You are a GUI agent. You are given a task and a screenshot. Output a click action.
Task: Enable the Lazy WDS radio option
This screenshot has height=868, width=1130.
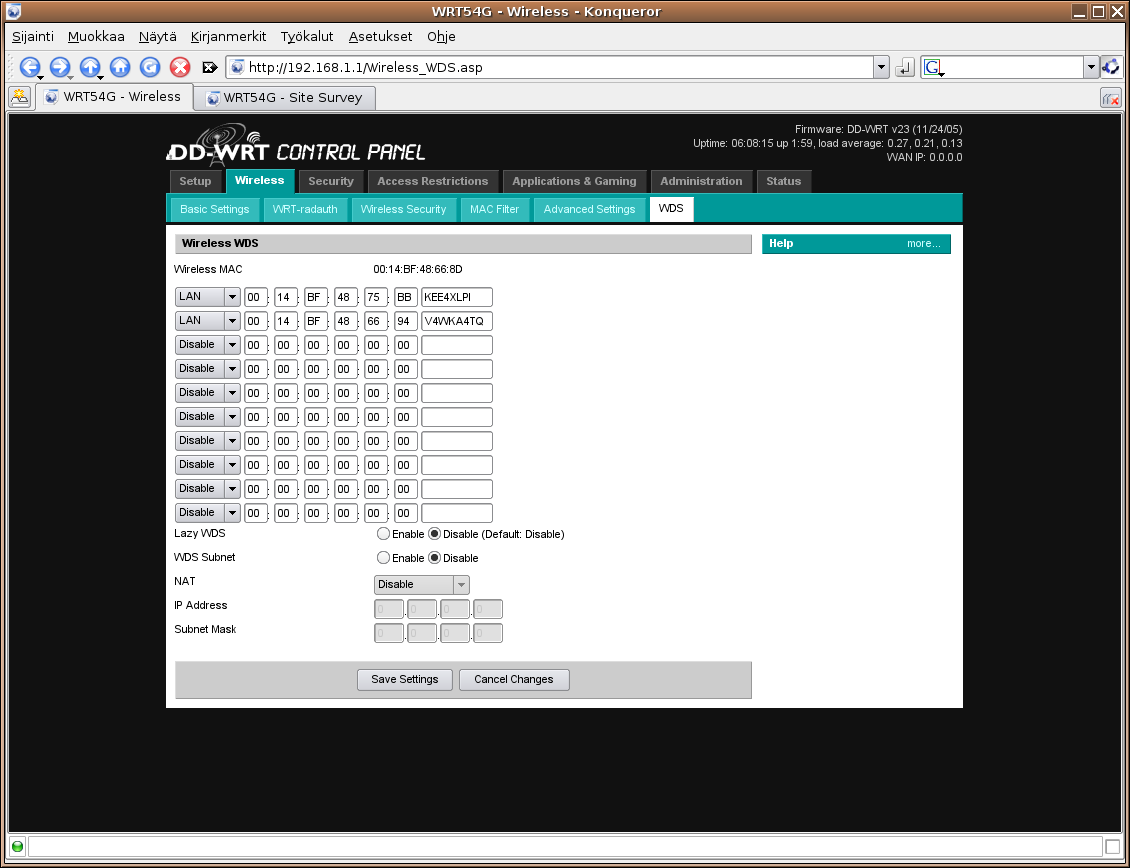[383, 534]
